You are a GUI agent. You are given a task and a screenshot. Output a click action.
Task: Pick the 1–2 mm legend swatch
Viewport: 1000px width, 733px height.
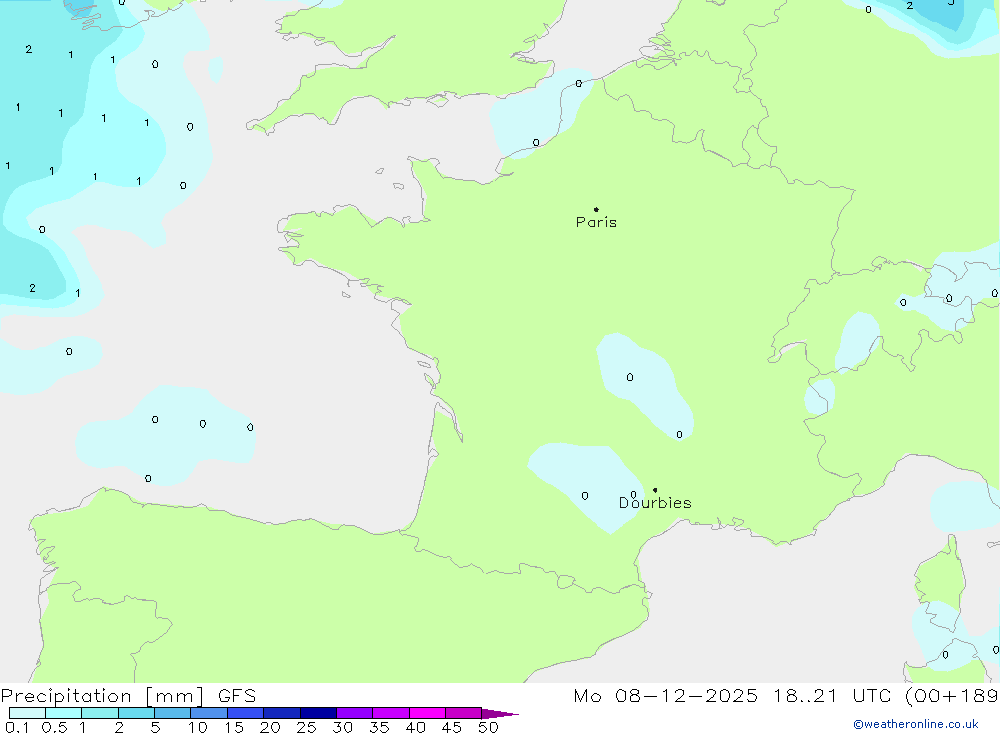coord(100,713)
